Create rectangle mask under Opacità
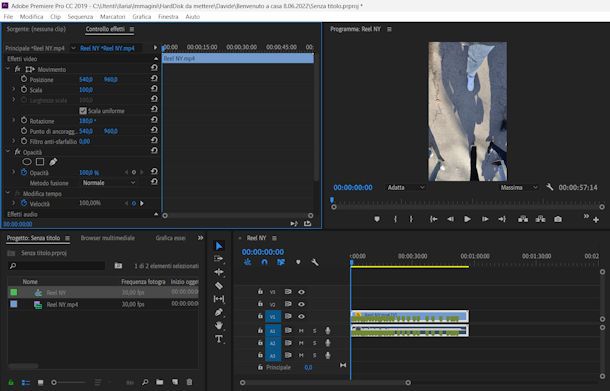 click(40, 161)
